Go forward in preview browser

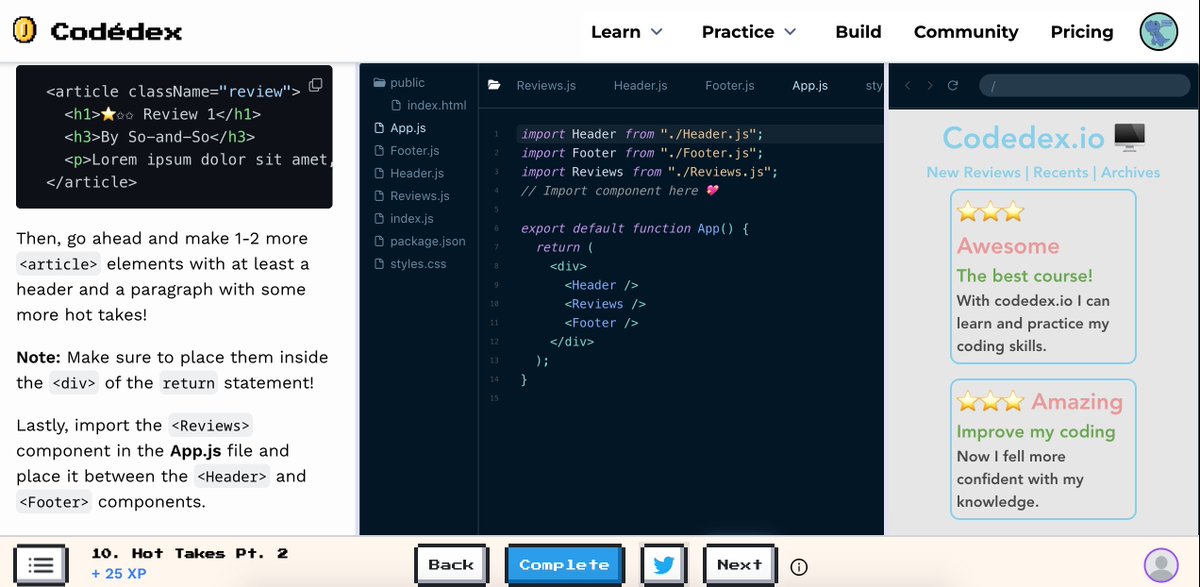930,86
